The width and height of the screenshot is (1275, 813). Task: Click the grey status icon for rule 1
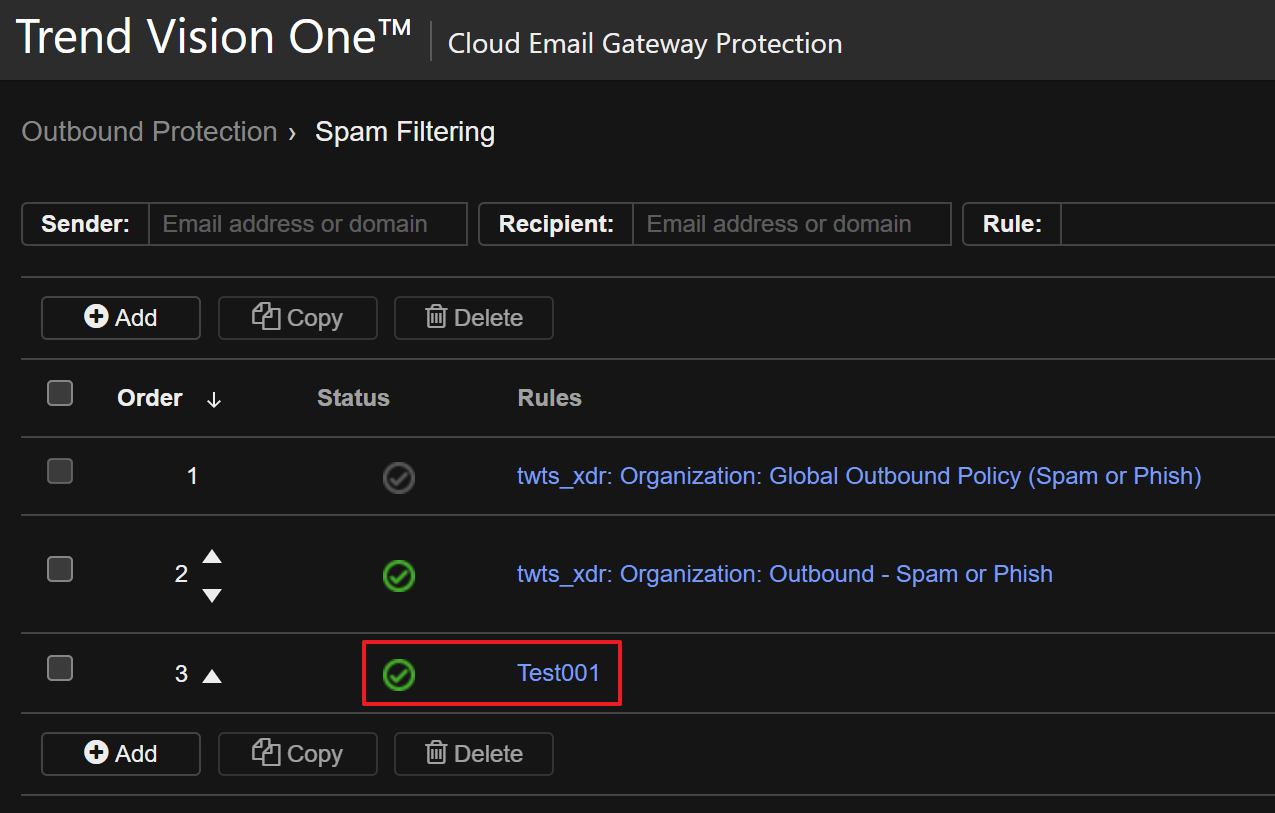[x=399, y=478]
